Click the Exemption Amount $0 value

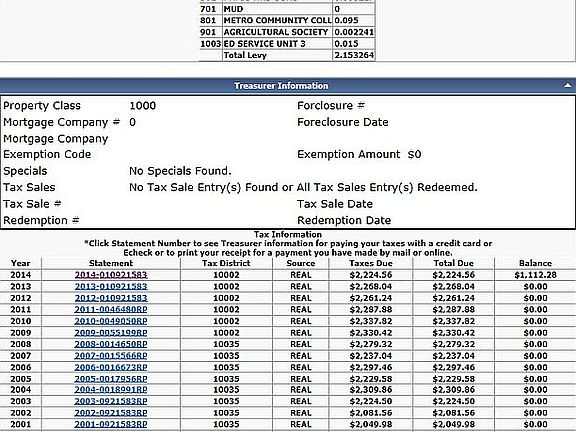click(x=414, y=154)
